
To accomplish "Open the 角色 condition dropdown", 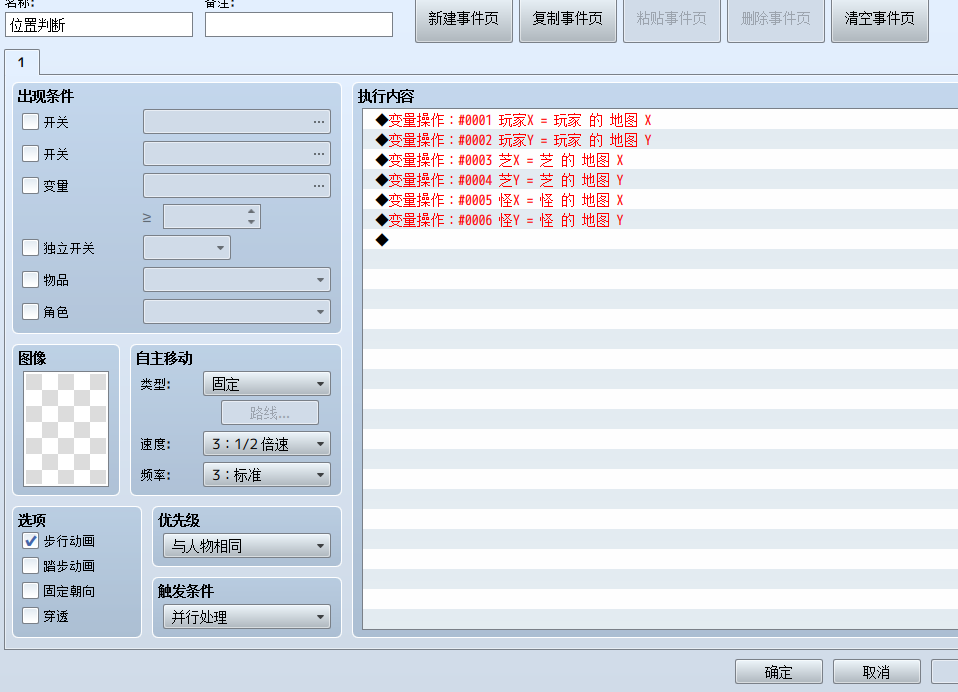I will tap(237, 311).
